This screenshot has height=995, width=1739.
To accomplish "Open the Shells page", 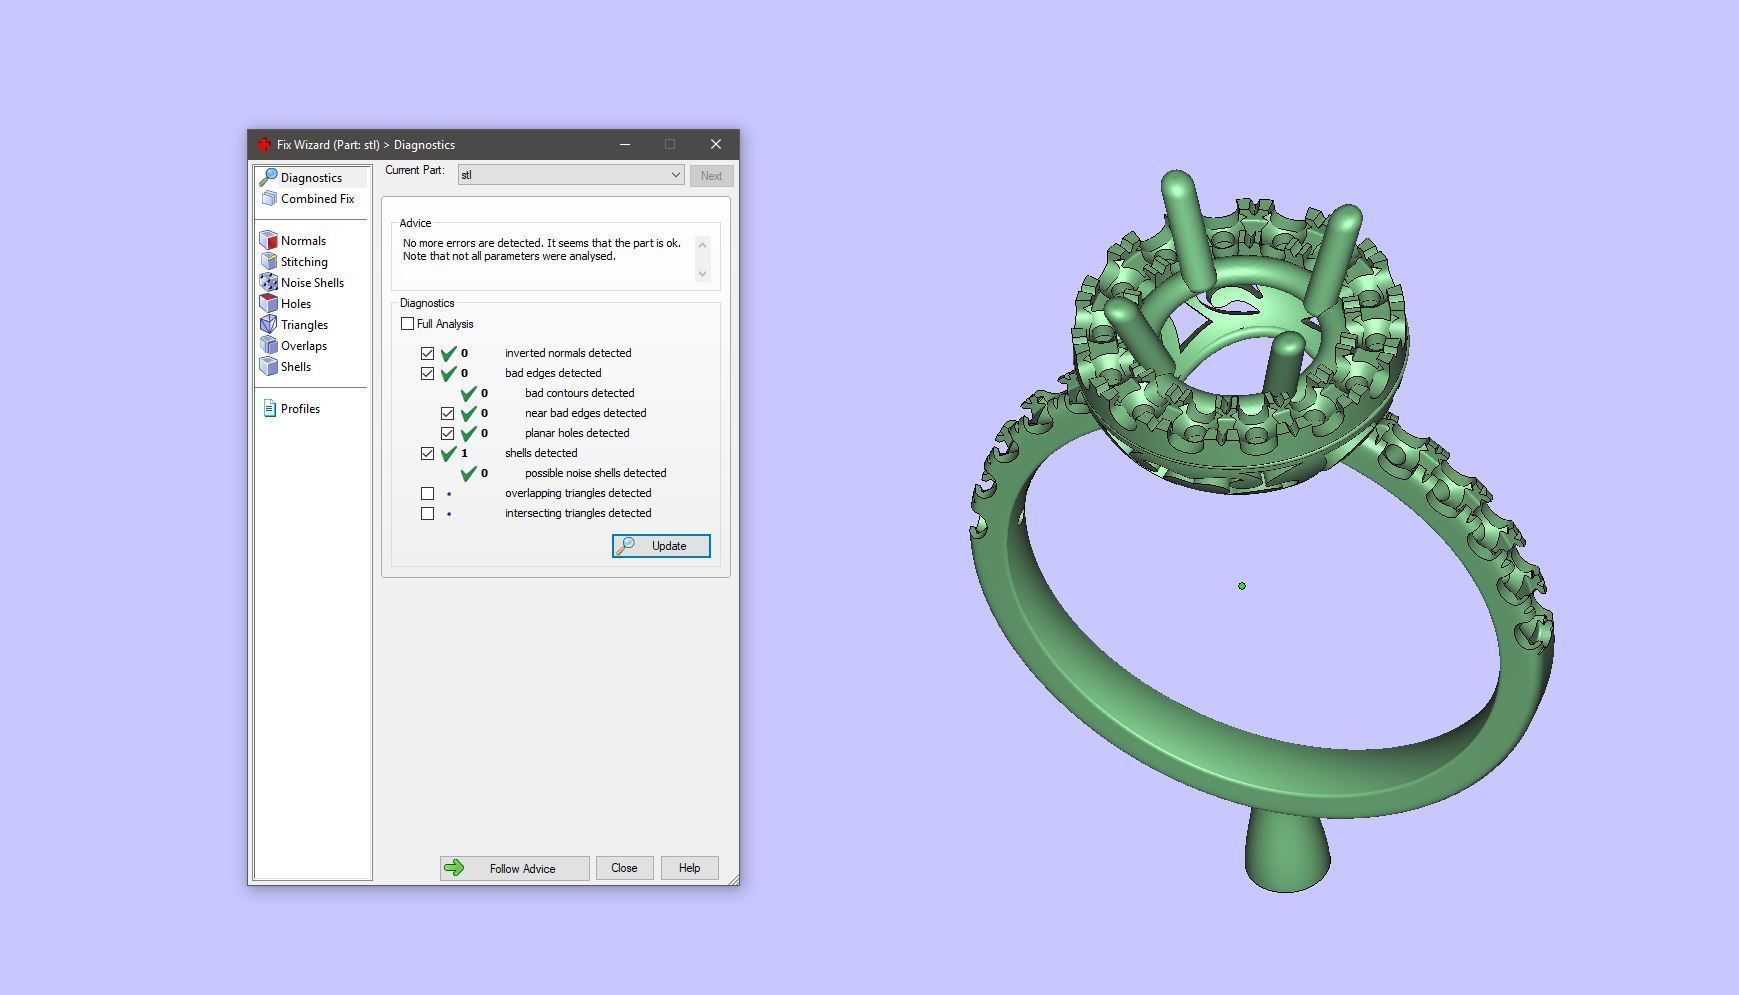I will pos(296,367).
